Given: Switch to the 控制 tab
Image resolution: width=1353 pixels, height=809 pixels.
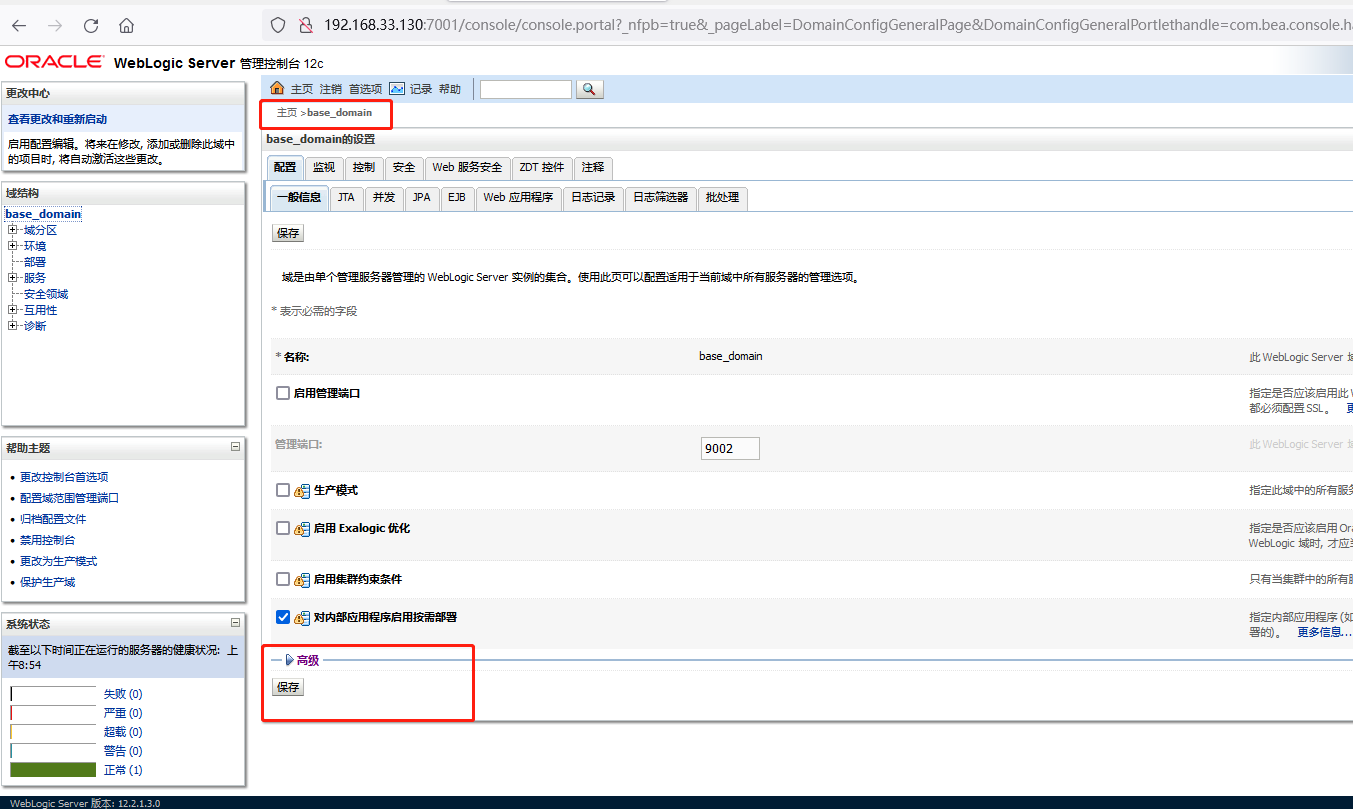Looking at the screenshot, I should coord(364,168).
